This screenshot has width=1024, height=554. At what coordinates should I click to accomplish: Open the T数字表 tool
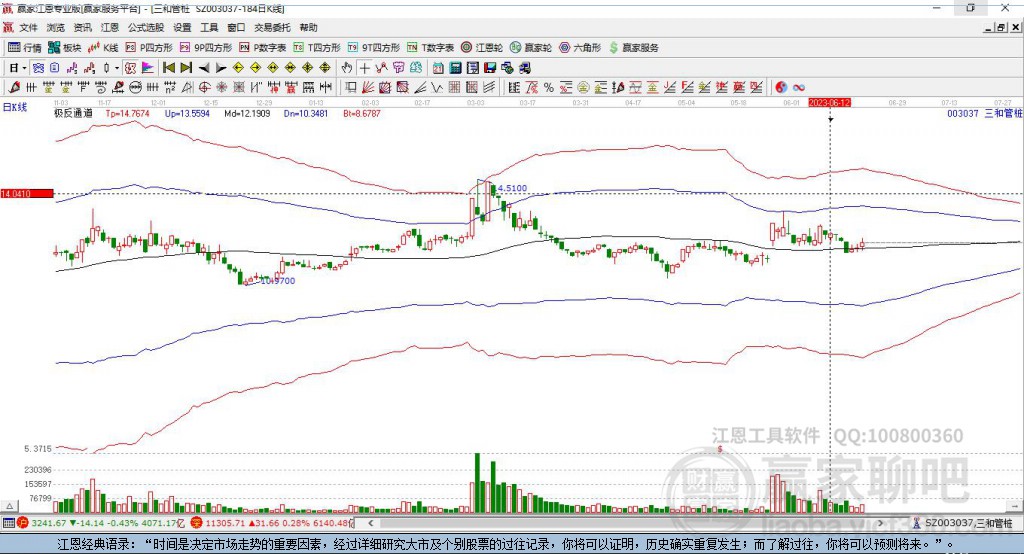(x=430, y=48)
